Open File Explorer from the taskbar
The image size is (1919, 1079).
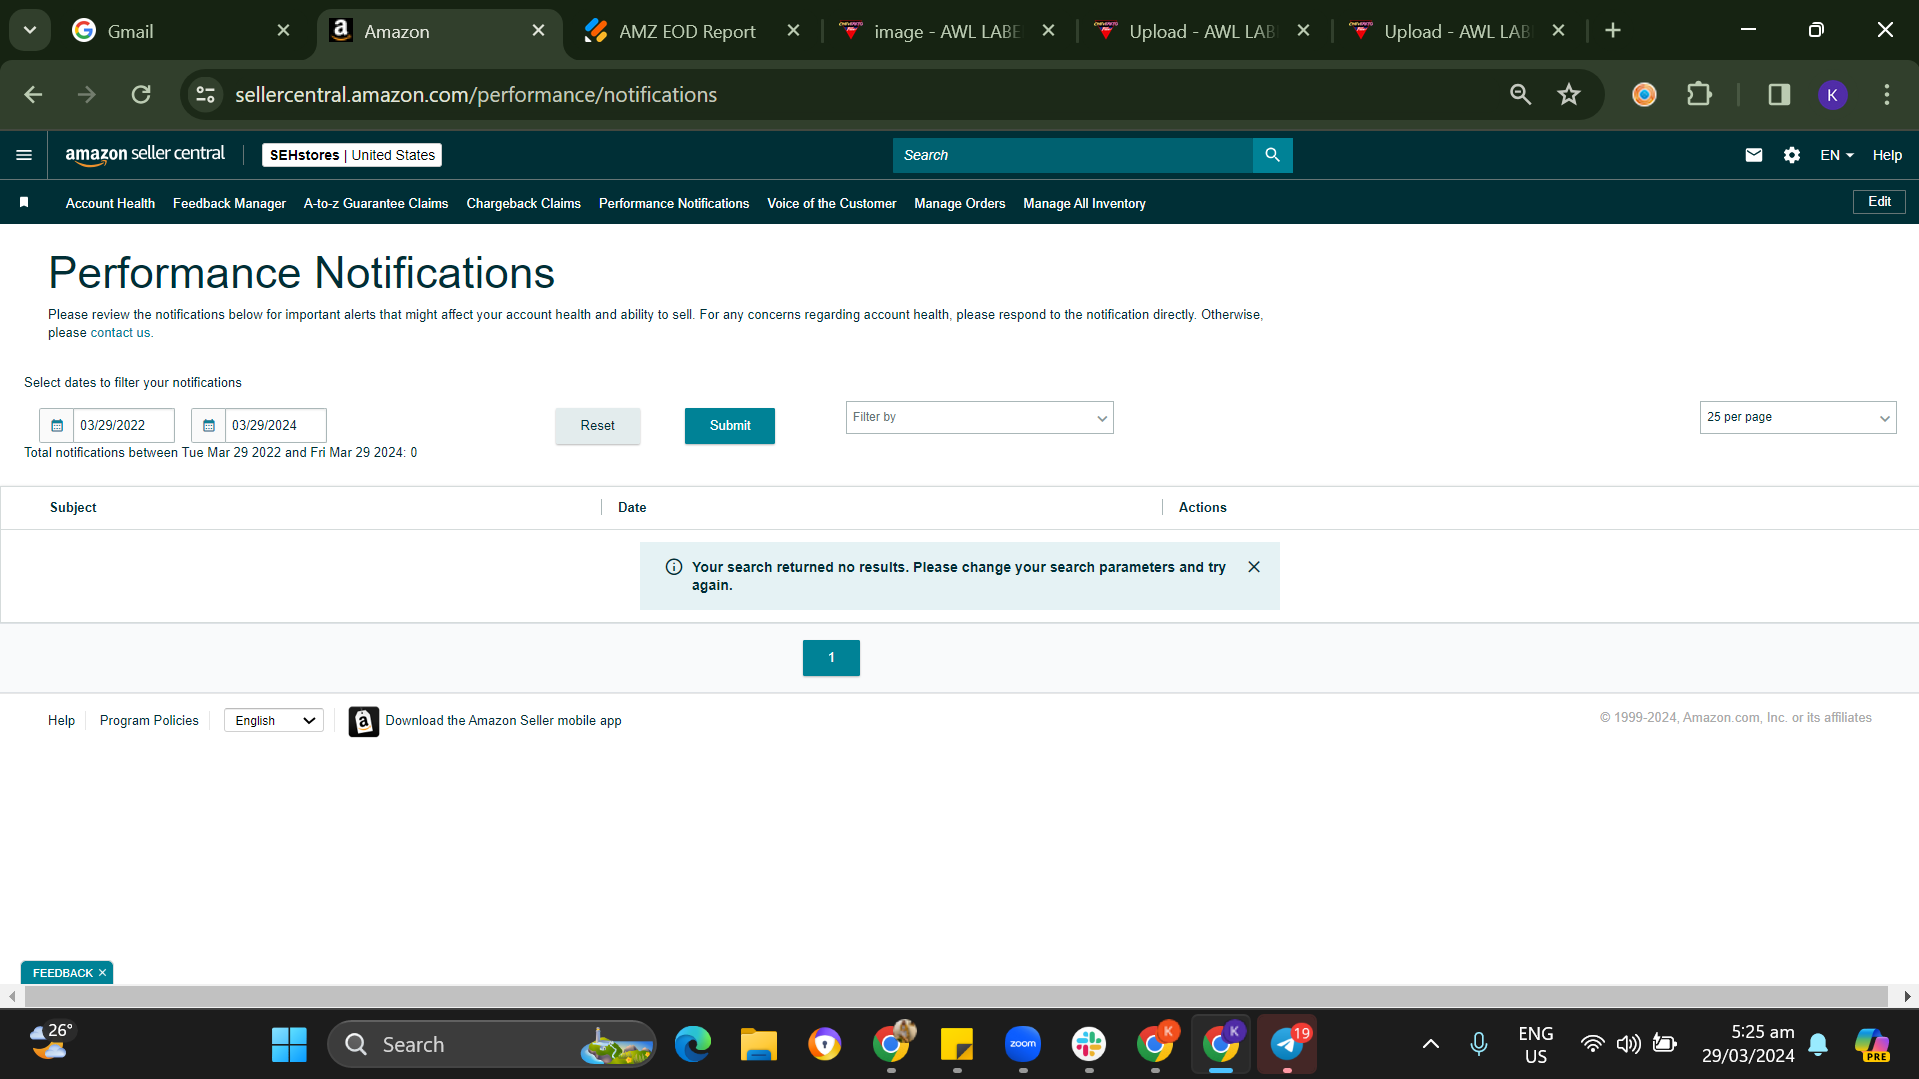758,1045
